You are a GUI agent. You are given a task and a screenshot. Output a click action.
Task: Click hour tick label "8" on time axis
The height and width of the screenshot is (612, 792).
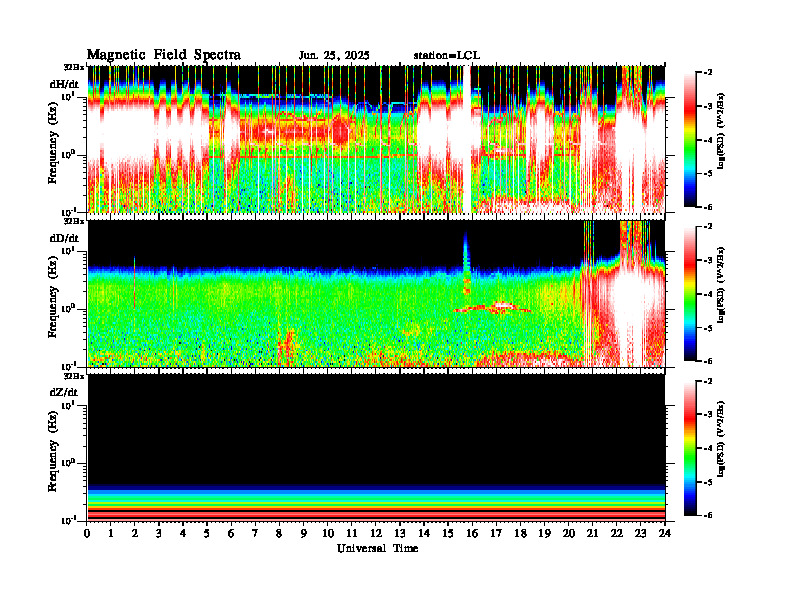279,533
